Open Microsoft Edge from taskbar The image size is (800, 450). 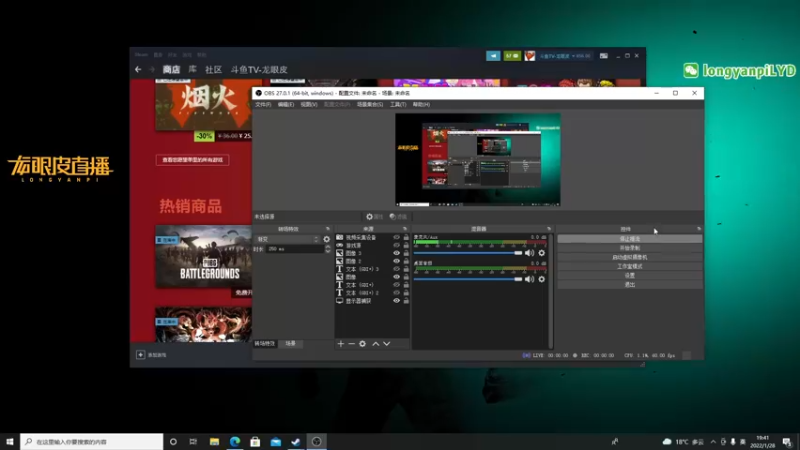click(x=235, y=442)
